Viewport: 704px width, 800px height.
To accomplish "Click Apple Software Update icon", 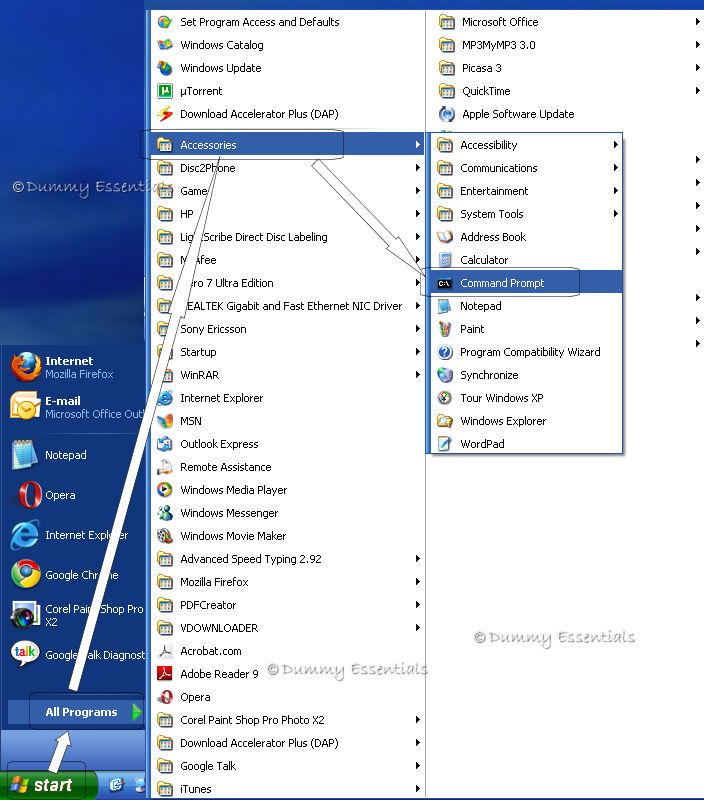I will pos(447,114).
